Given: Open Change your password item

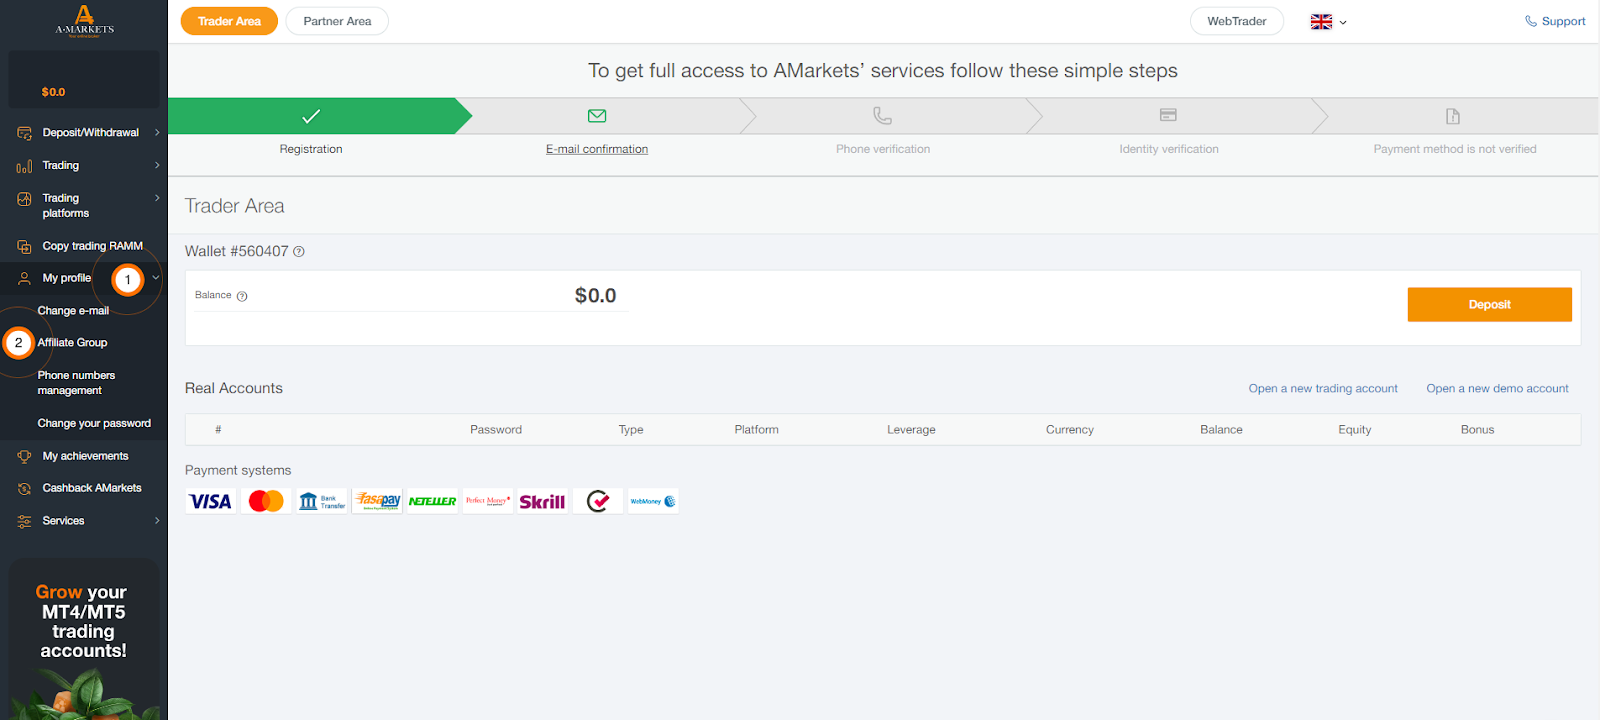Looking at the screenshot, I should (94, 424).
